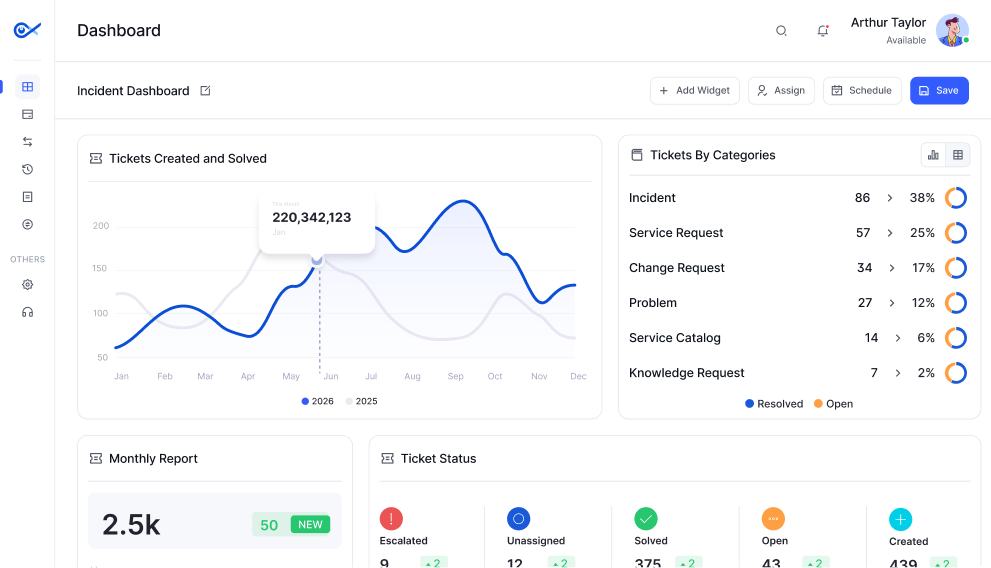Viewport: 991px width, 568px height.
Task: Expand the Problem row chevron
Action: 892,303
